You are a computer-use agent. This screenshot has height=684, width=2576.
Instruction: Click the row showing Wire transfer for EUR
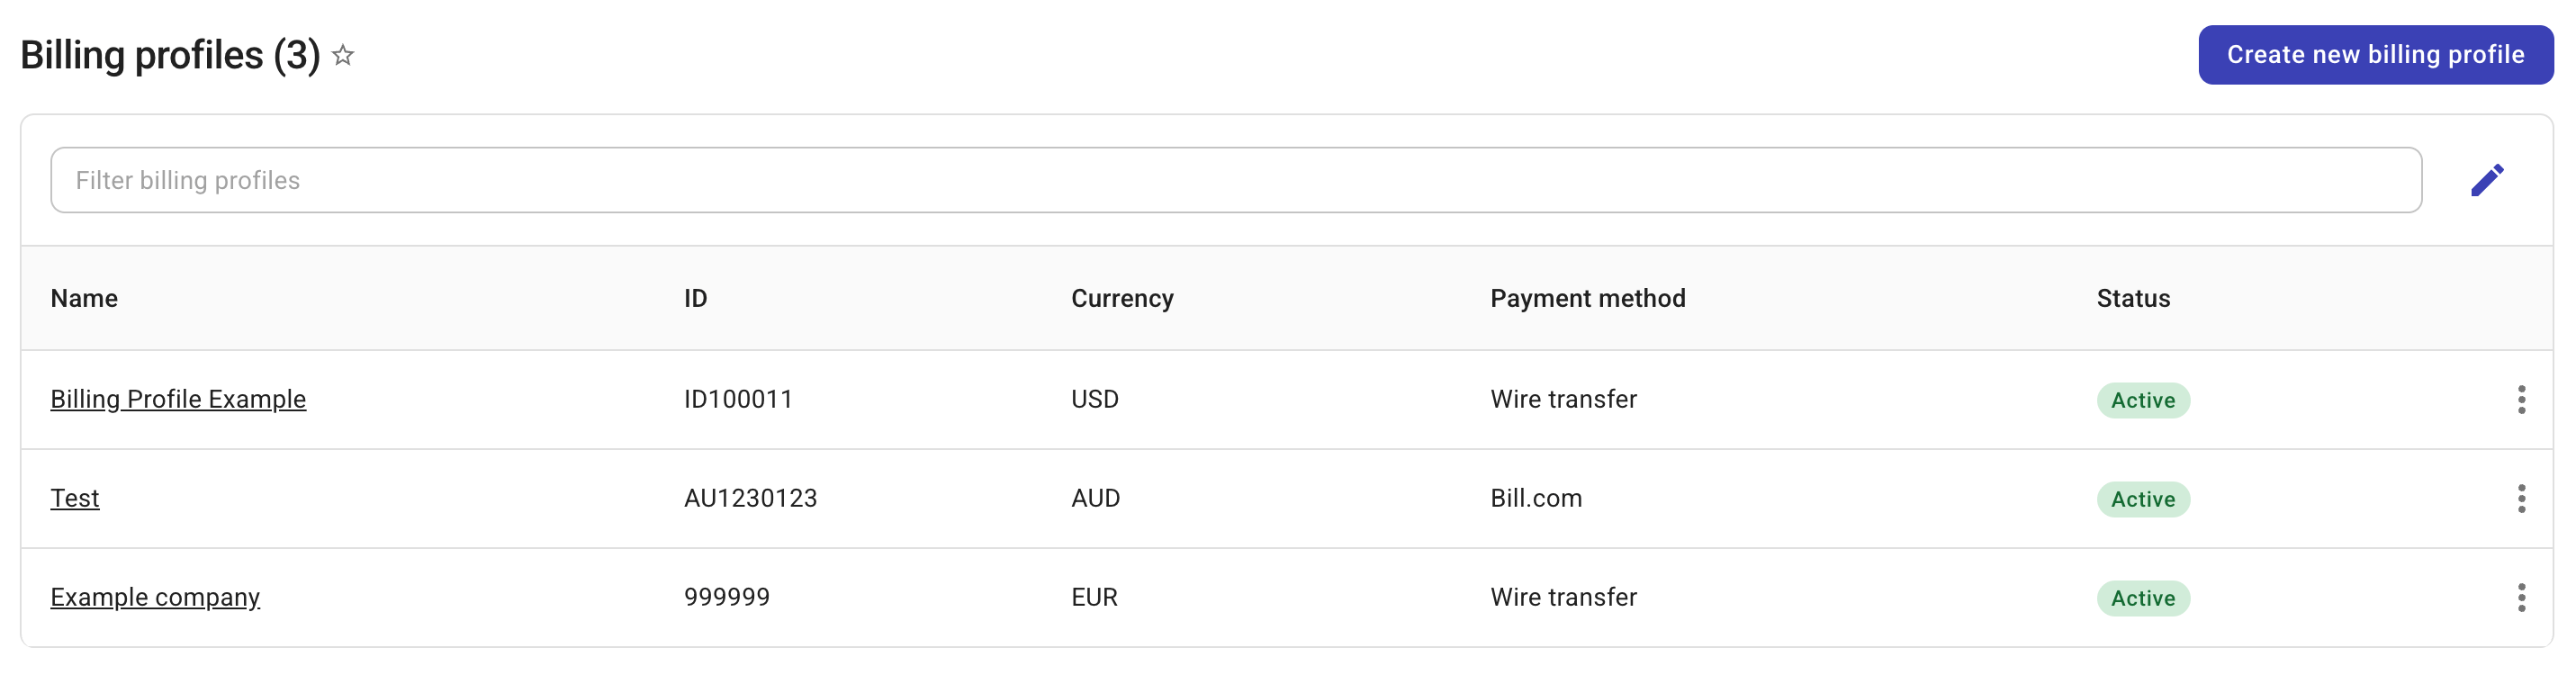(x=1563, y=597)
